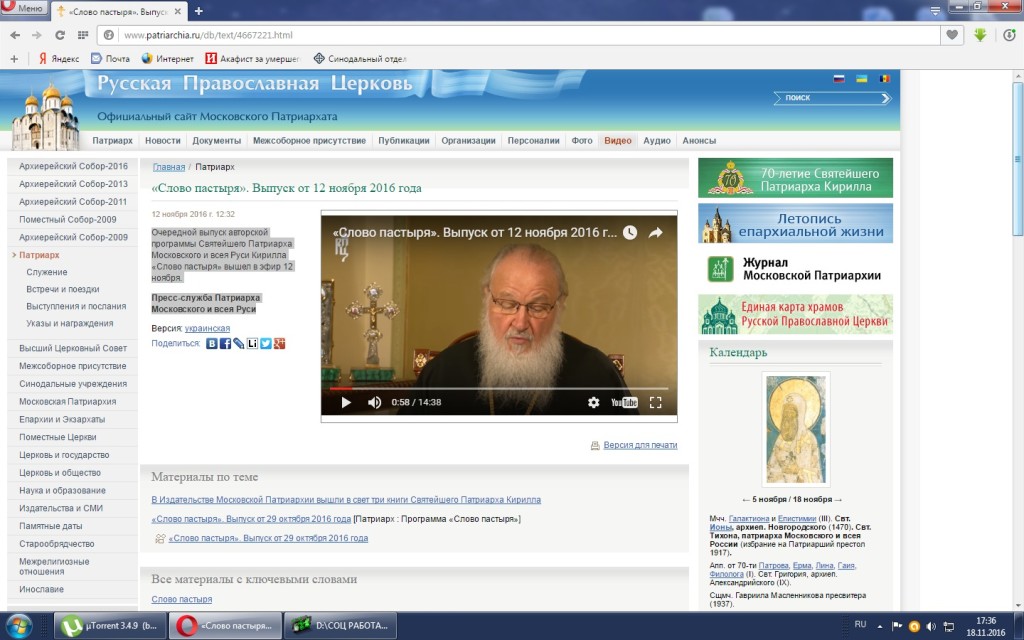Open the Windows Start button
1024x640 pixels.
(x=17, y=626)
